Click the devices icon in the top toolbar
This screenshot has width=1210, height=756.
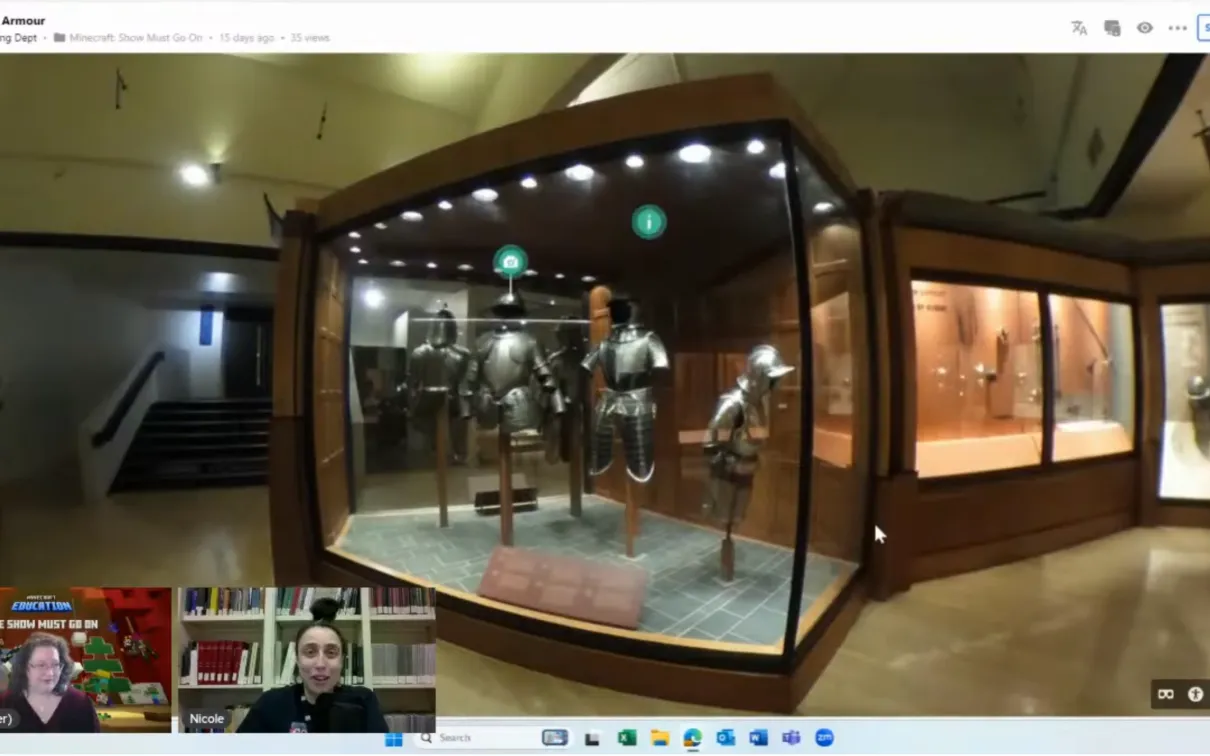[1111, 28]
